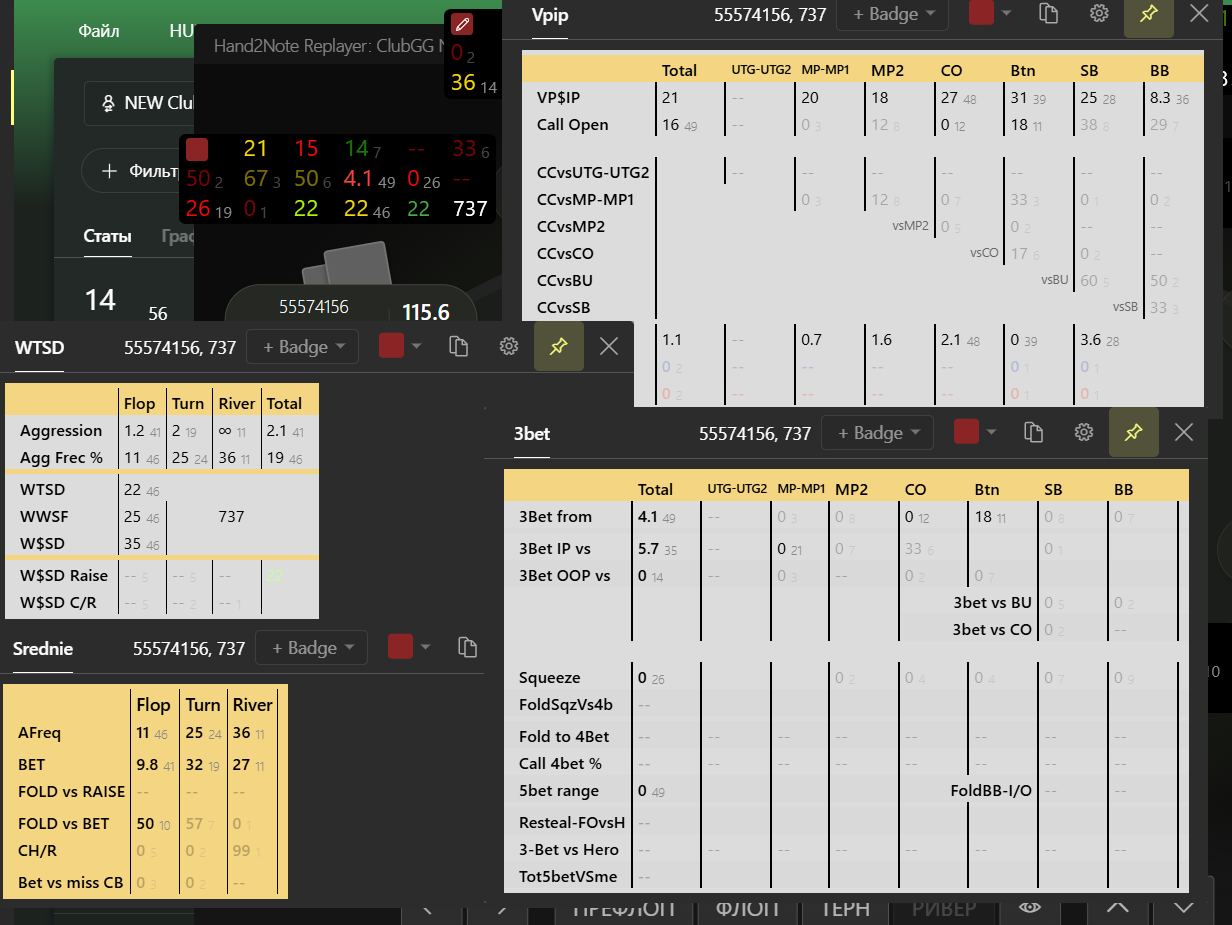Open the Файл menu
This screenshot has height=925, width=1232.
(x=99, y=31)
